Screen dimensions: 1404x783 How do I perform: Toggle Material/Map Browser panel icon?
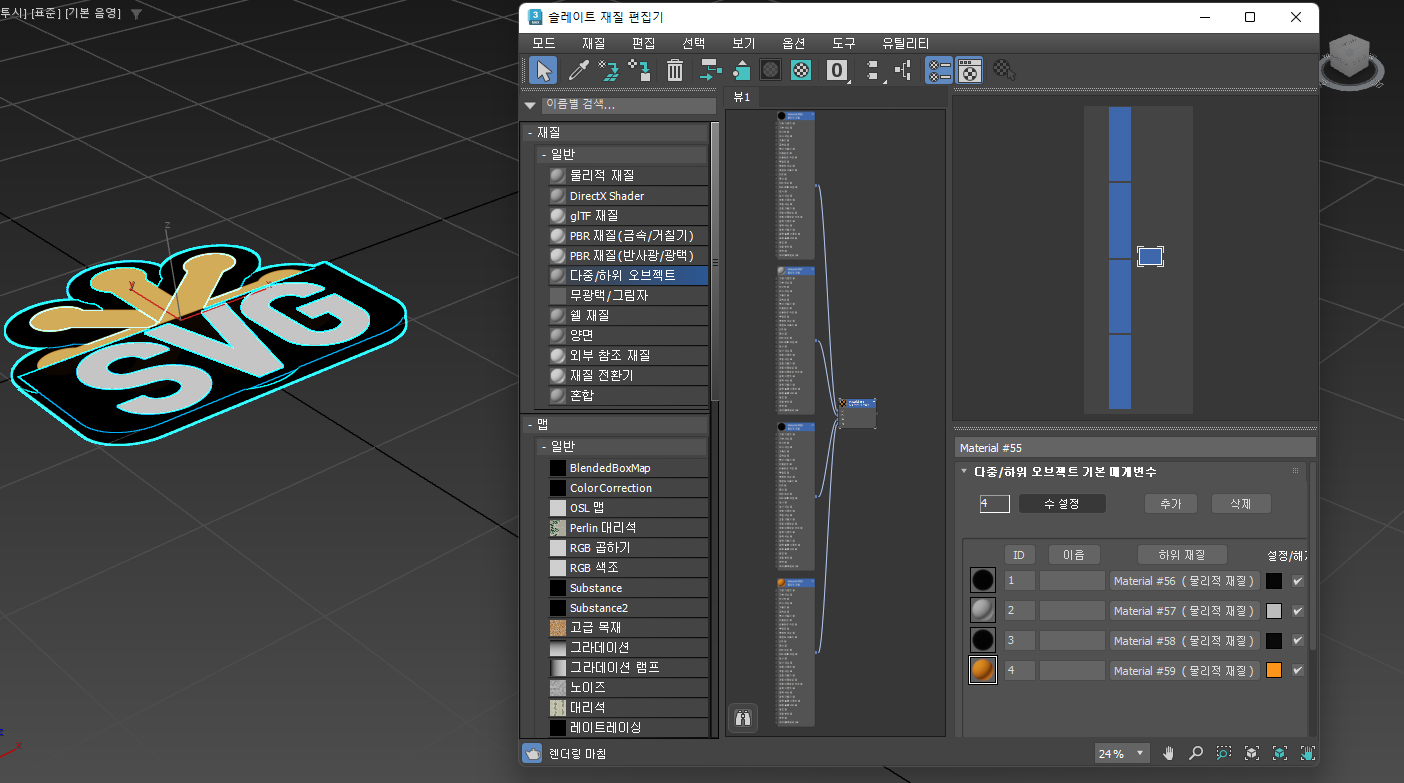pyautogui.click(x=939, y=70)
